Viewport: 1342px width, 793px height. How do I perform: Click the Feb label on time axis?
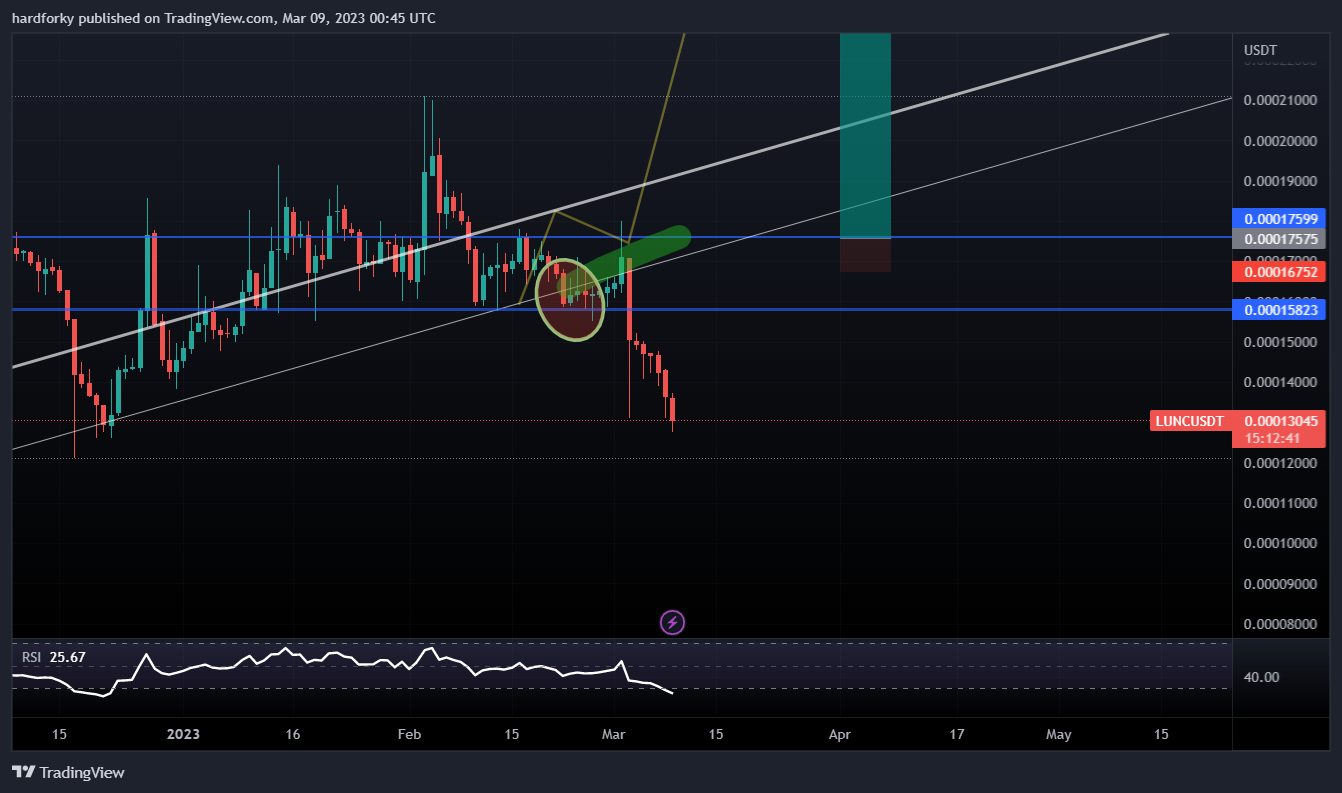click(x=410, y=734)
